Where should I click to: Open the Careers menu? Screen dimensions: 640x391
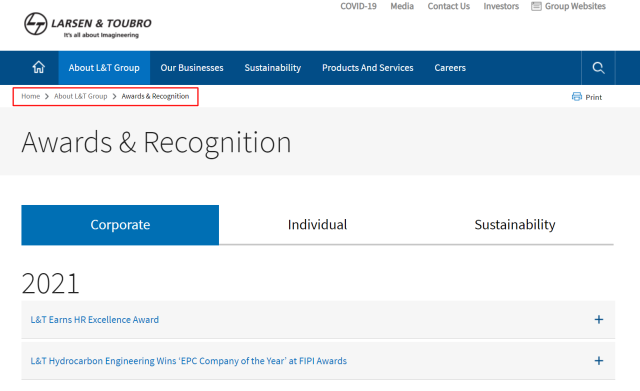(450, 68)
